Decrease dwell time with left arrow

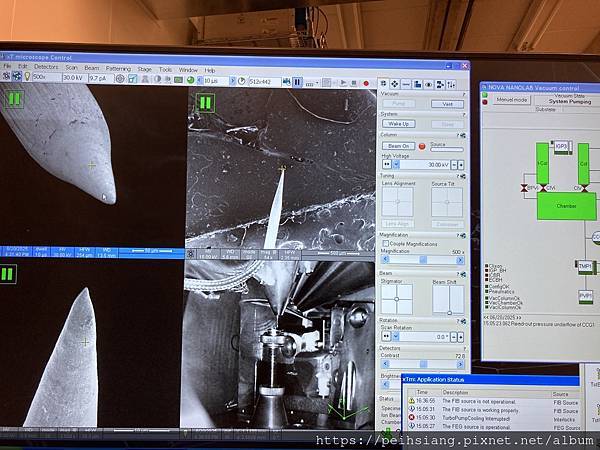(x=199, y=80)
